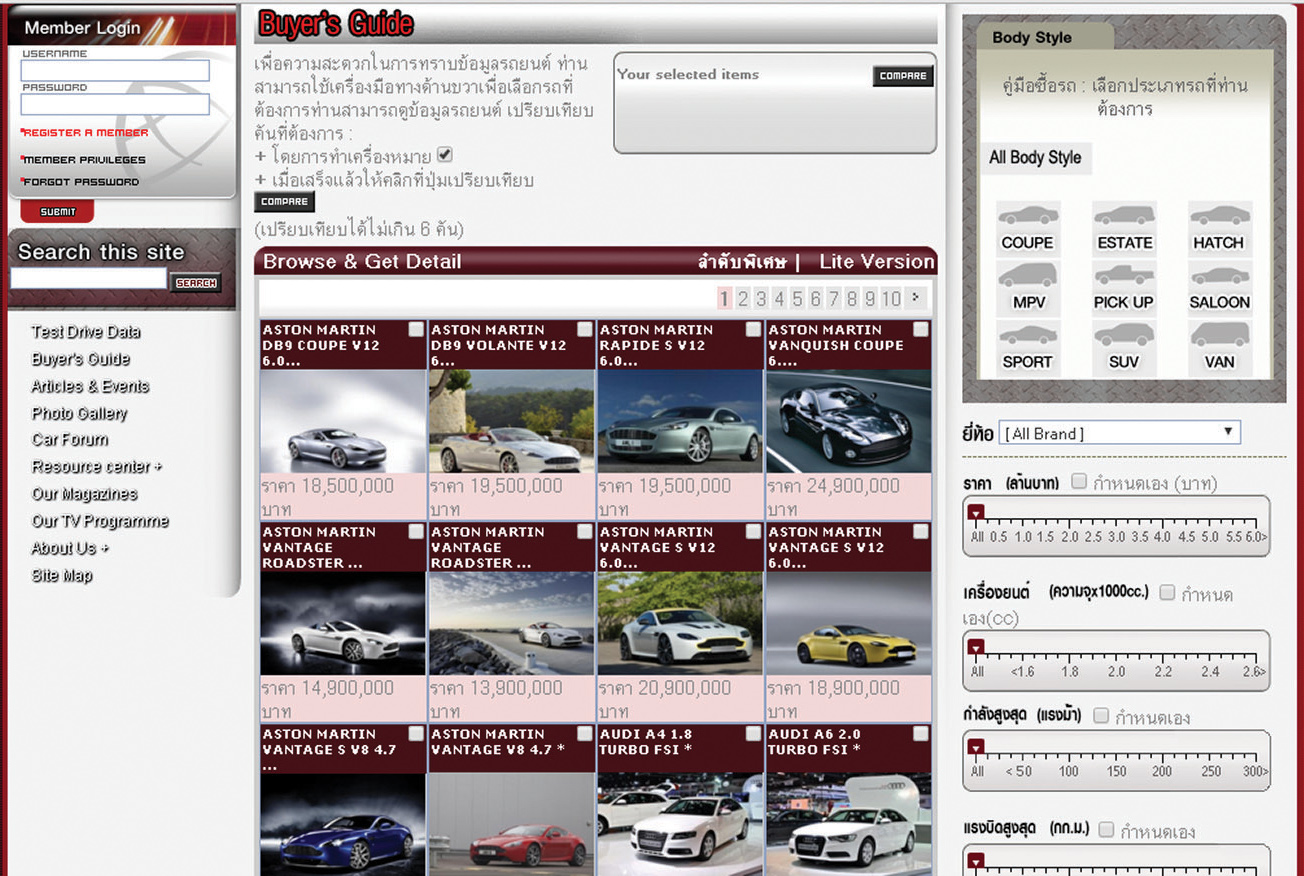Open Buyer's Guide menu item
This screenshot has width=1304, height=876.
pos(81,359)
